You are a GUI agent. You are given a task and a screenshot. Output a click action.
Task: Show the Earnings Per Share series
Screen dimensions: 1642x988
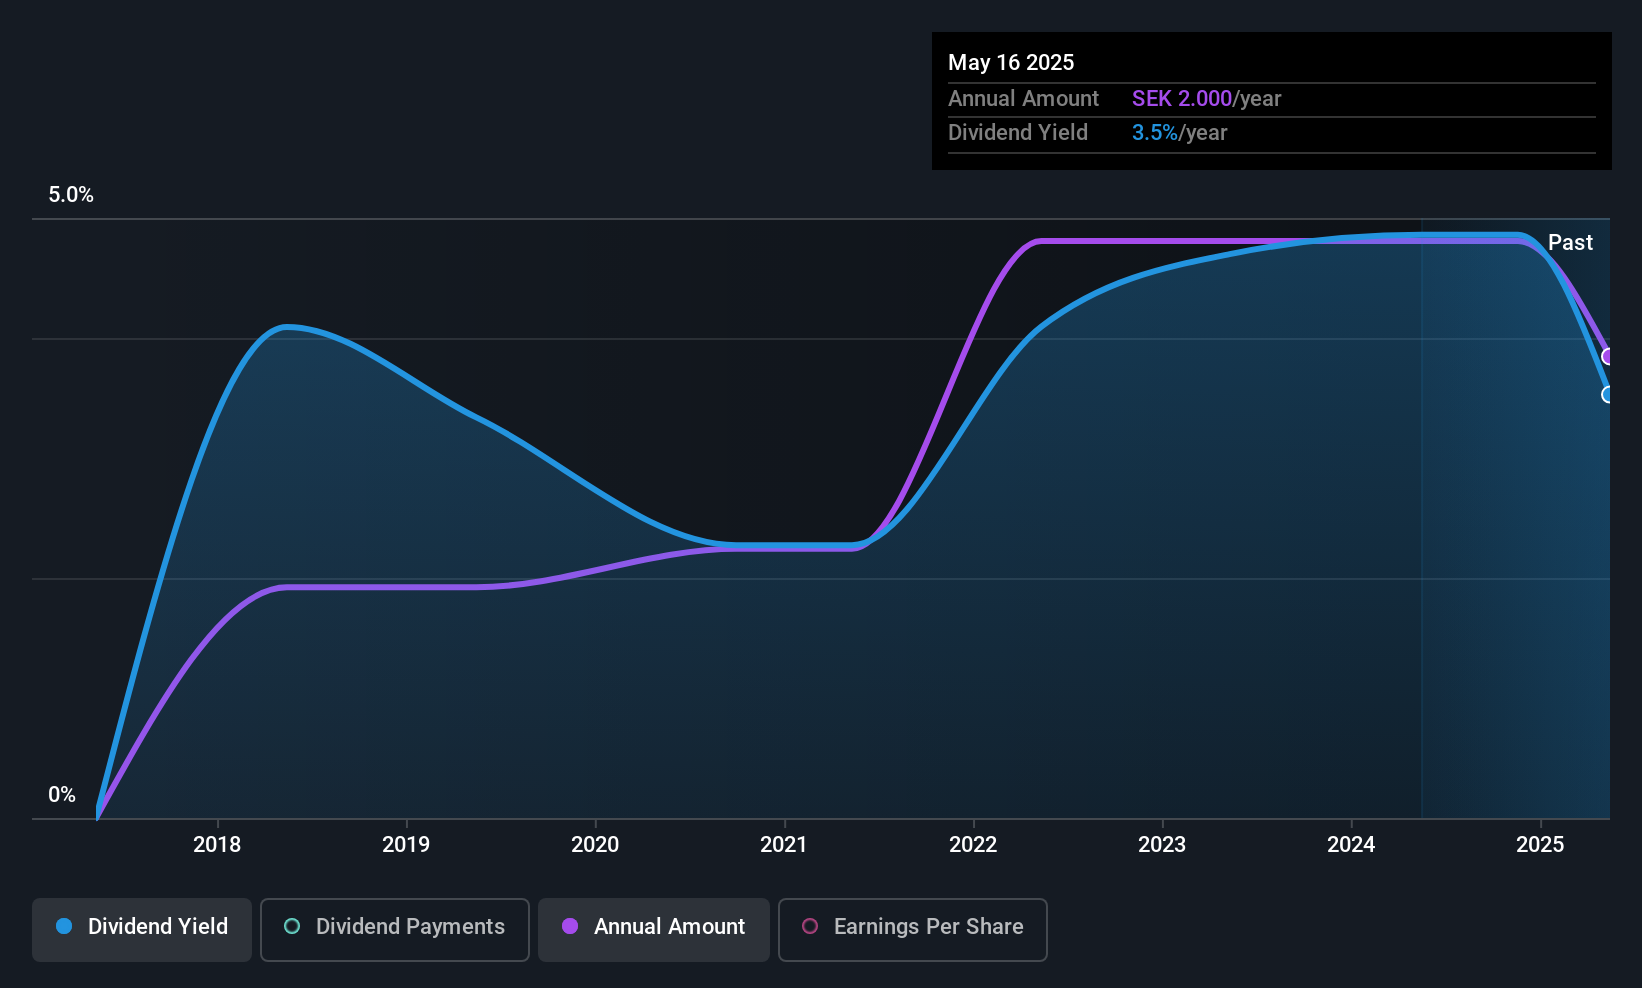point(913,929)
